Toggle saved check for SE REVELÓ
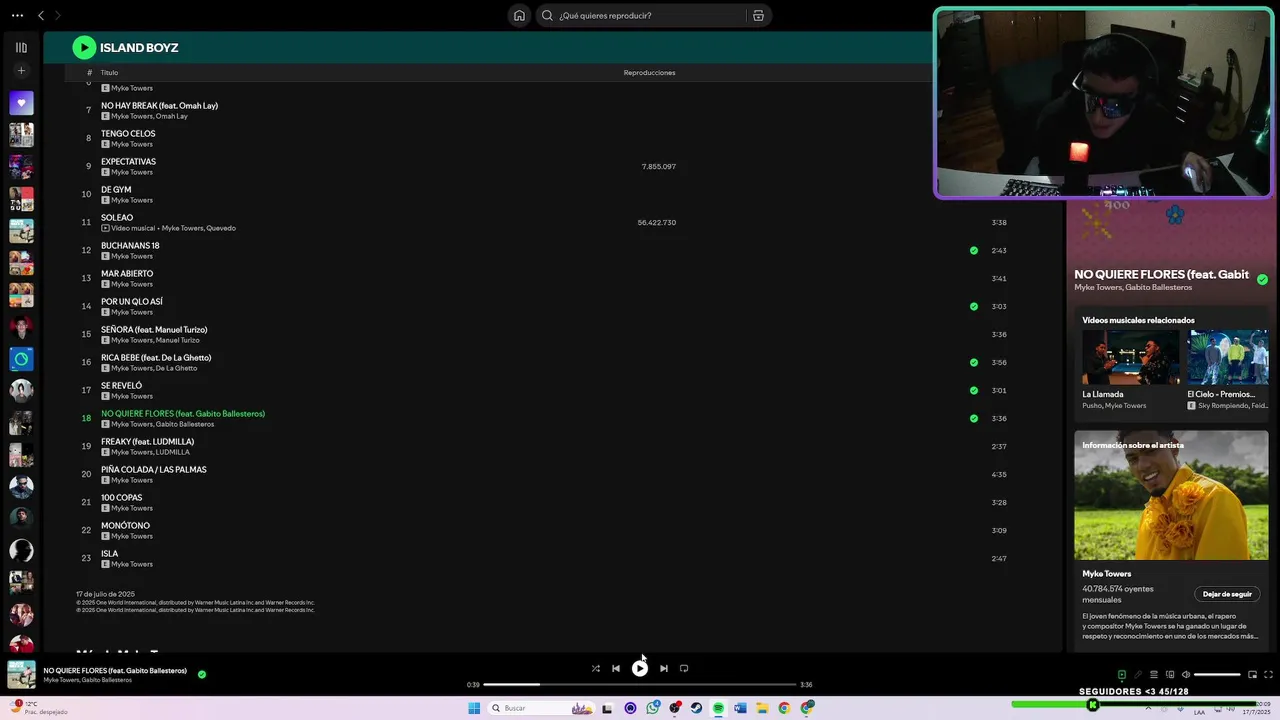The width and height of the screenshot is (1280, 720). coord(974,390)
